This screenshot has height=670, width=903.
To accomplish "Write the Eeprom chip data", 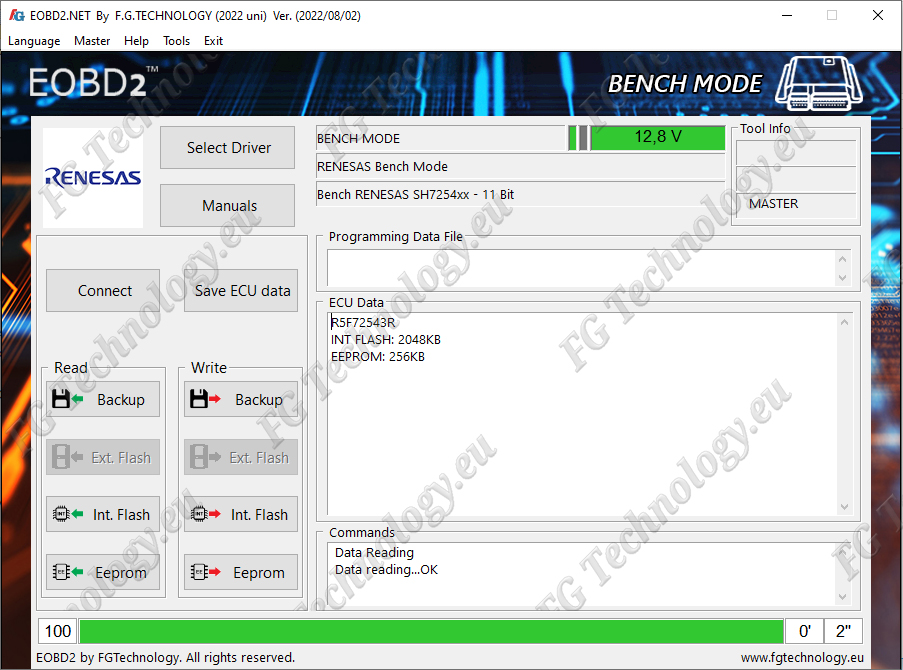I will (x=241, y=573).
